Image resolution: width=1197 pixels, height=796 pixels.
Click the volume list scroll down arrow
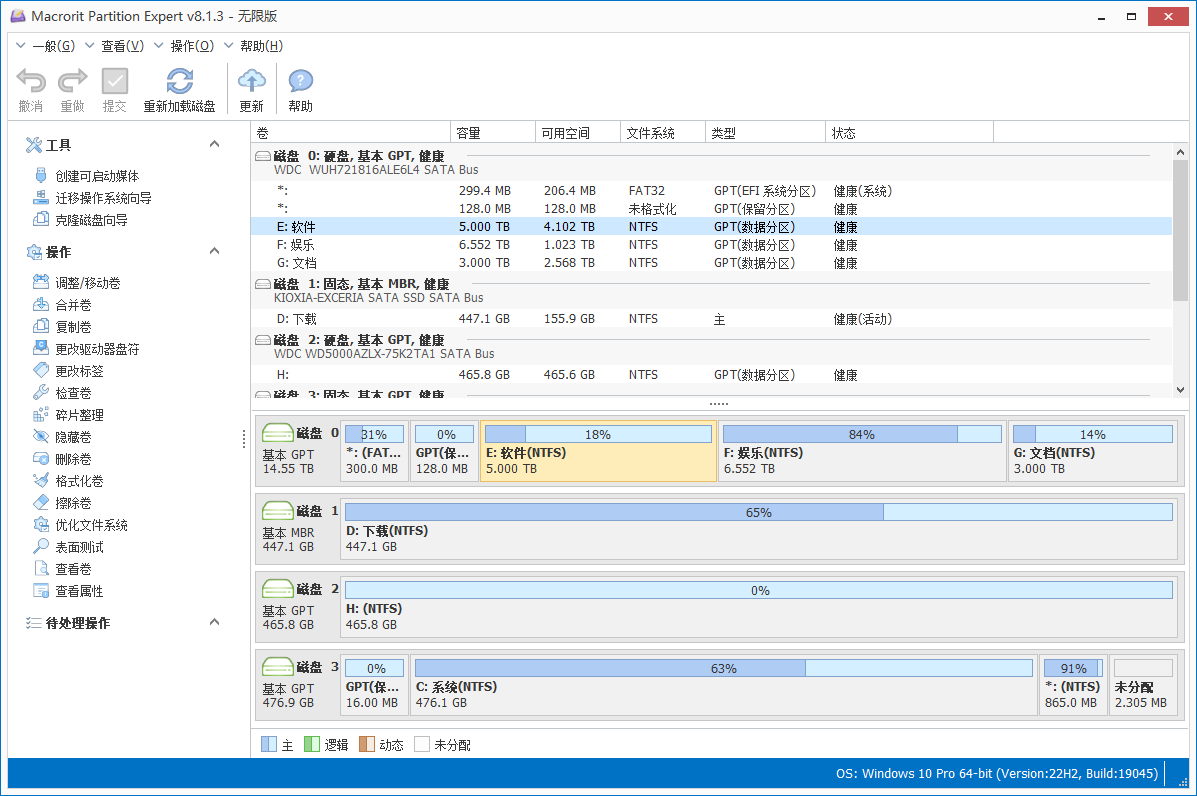pyautogui.click(x=1180, y=390)
